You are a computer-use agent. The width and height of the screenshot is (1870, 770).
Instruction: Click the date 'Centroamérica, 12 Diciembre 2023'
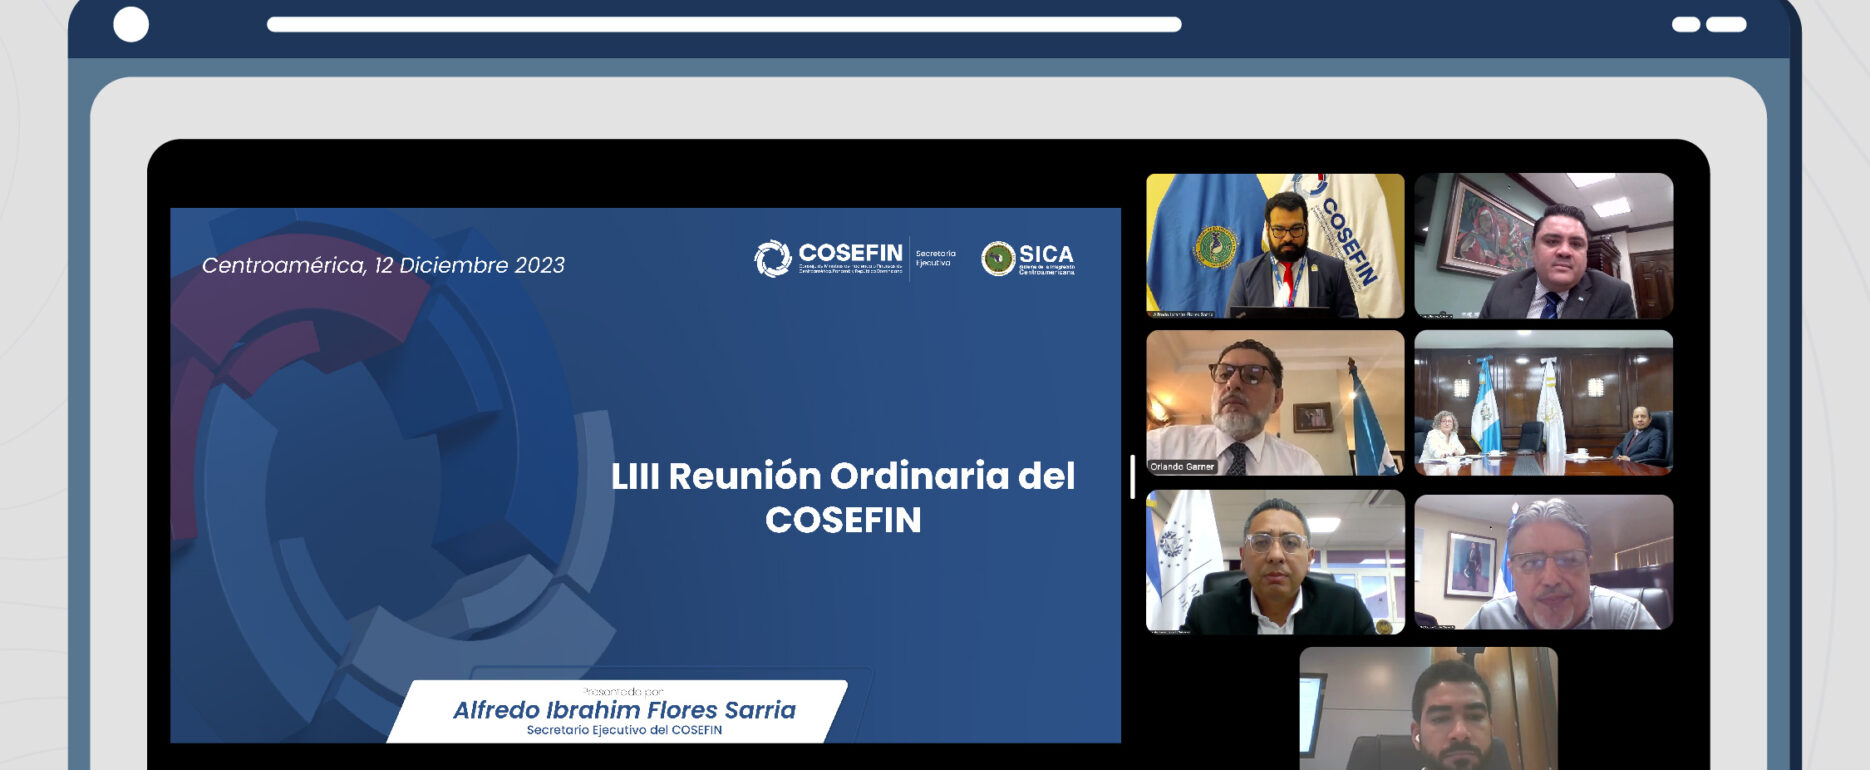pos(383,265)
